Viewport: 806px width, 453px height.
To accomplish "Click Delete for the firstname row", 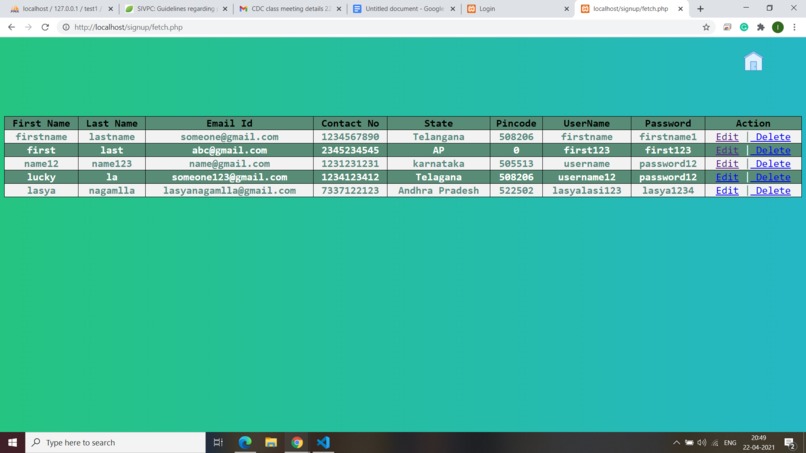I will pos(771,137).
